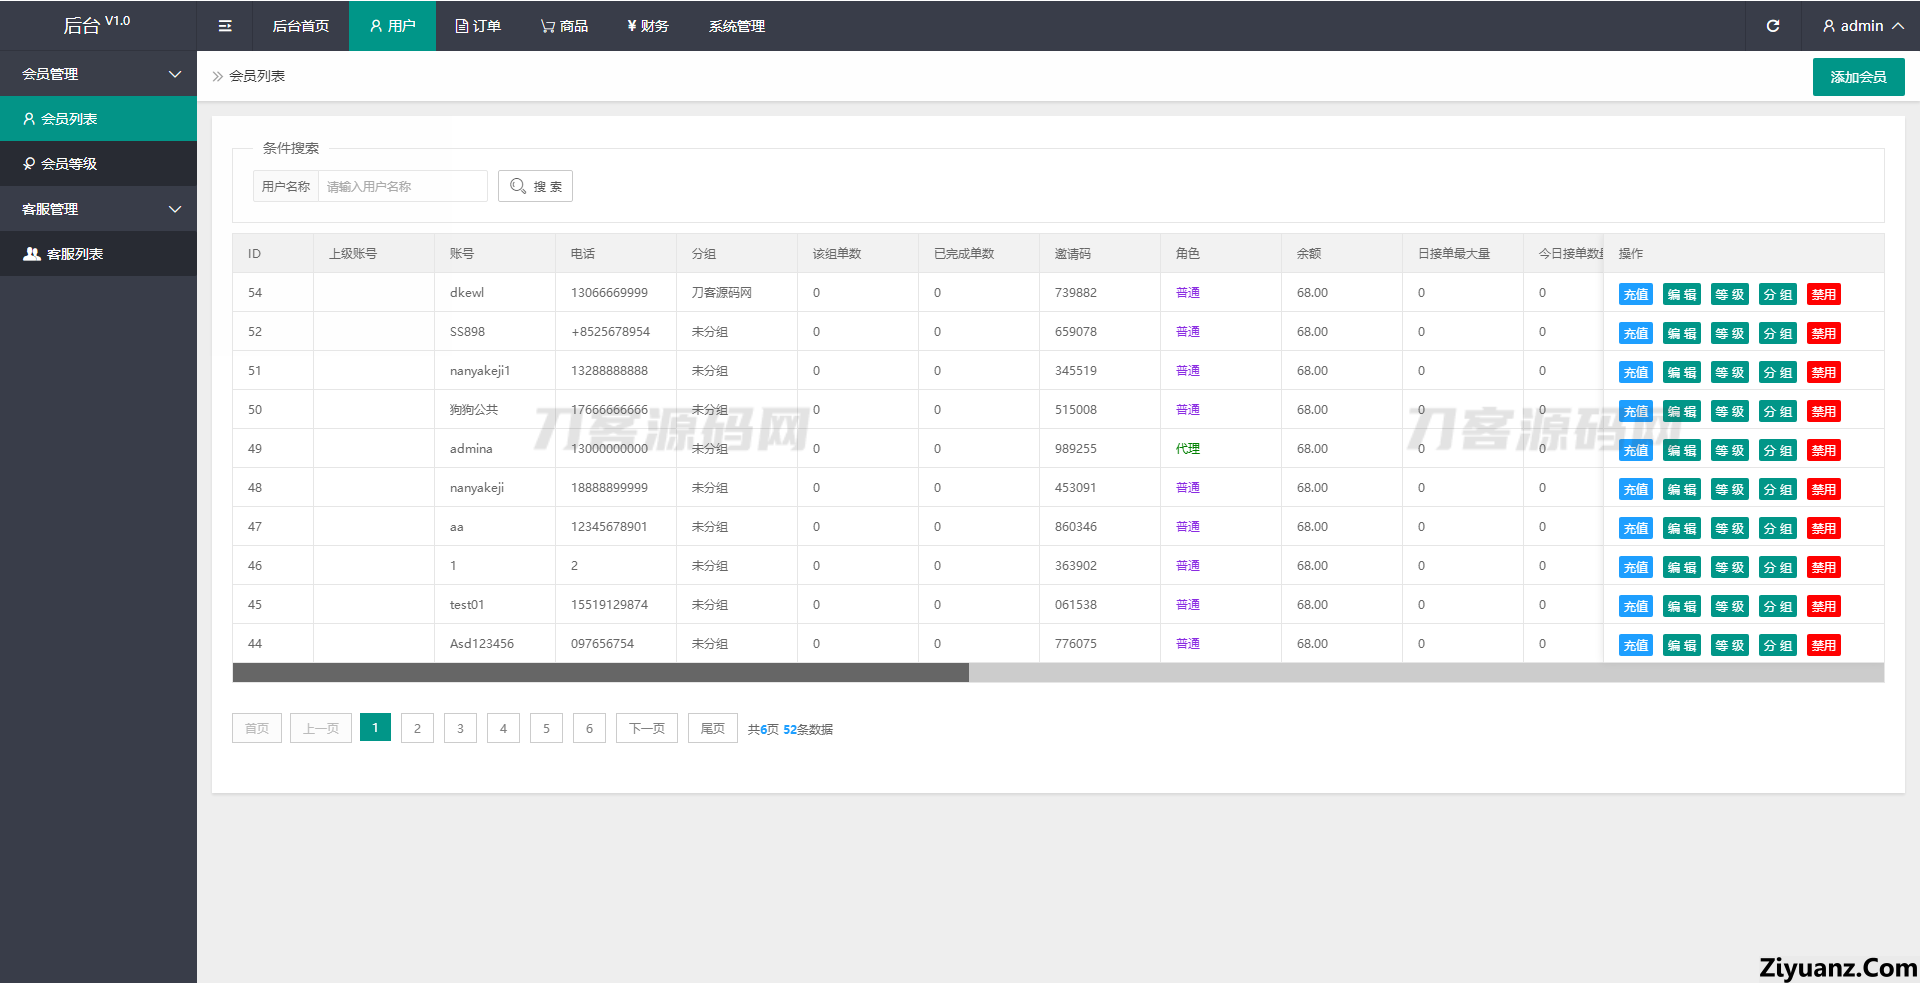The height and width of the screenshot is (983, 1920).
Task: Open the 系统管理 top menu
Action: pyautogui.click(x=736, y=26)
